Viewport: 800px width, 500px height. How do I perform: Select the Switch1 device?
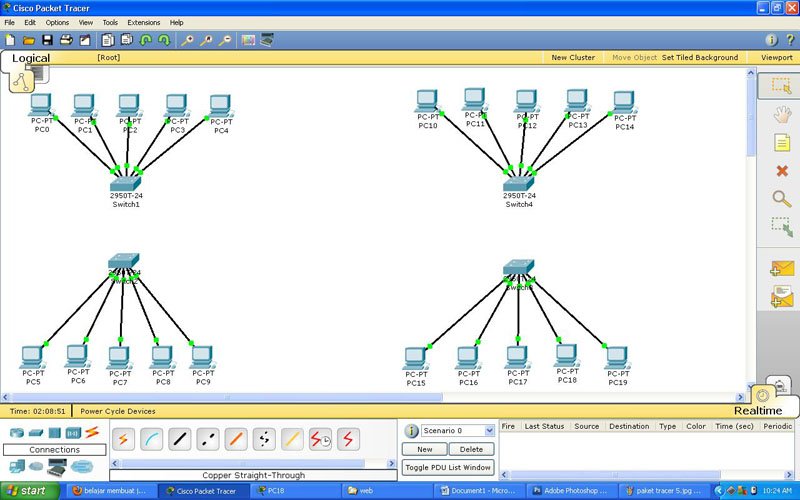click(126, 184)
